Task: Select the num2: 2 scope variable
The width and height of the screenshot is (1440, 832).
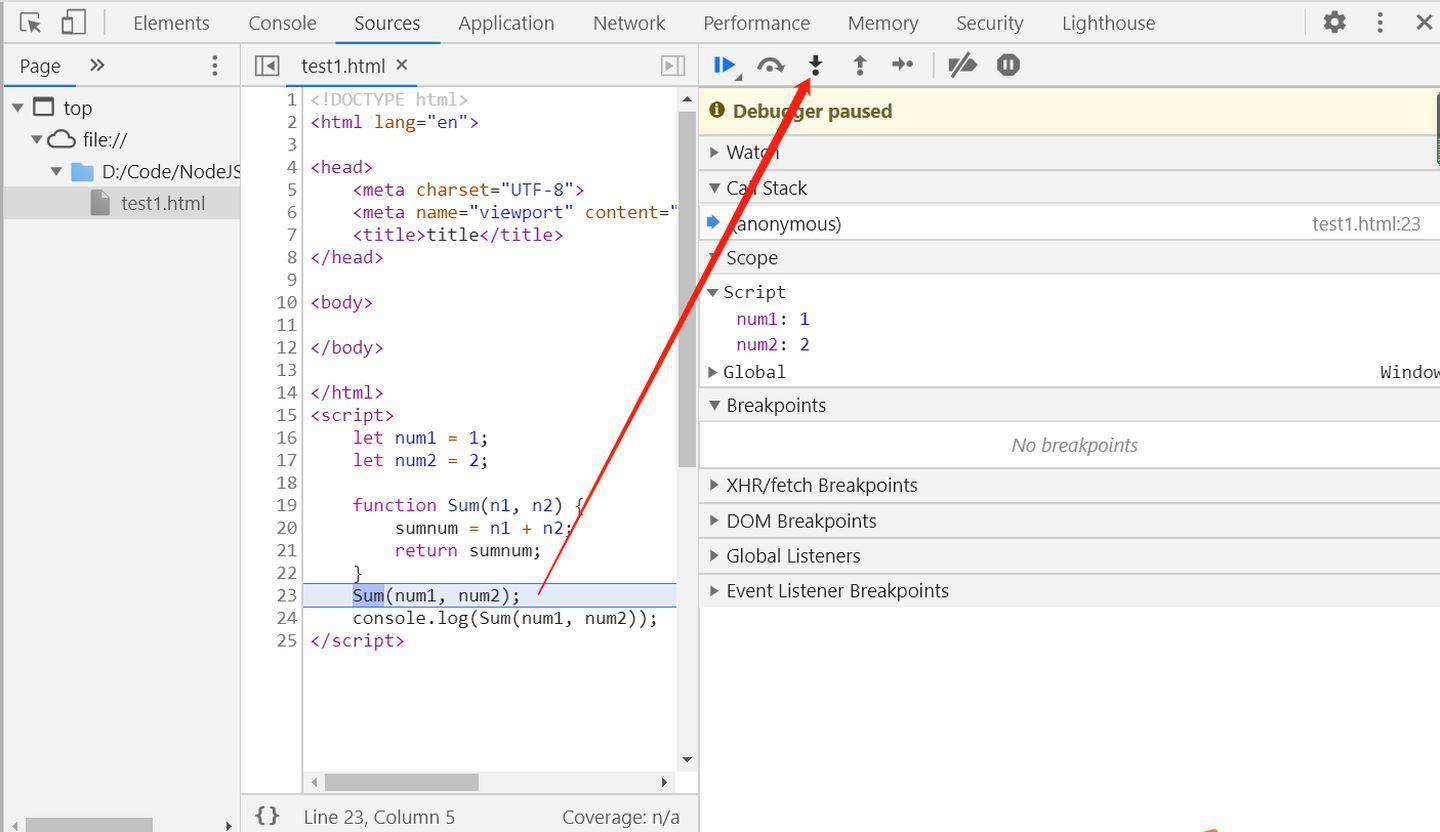Action: click(773, 345)
